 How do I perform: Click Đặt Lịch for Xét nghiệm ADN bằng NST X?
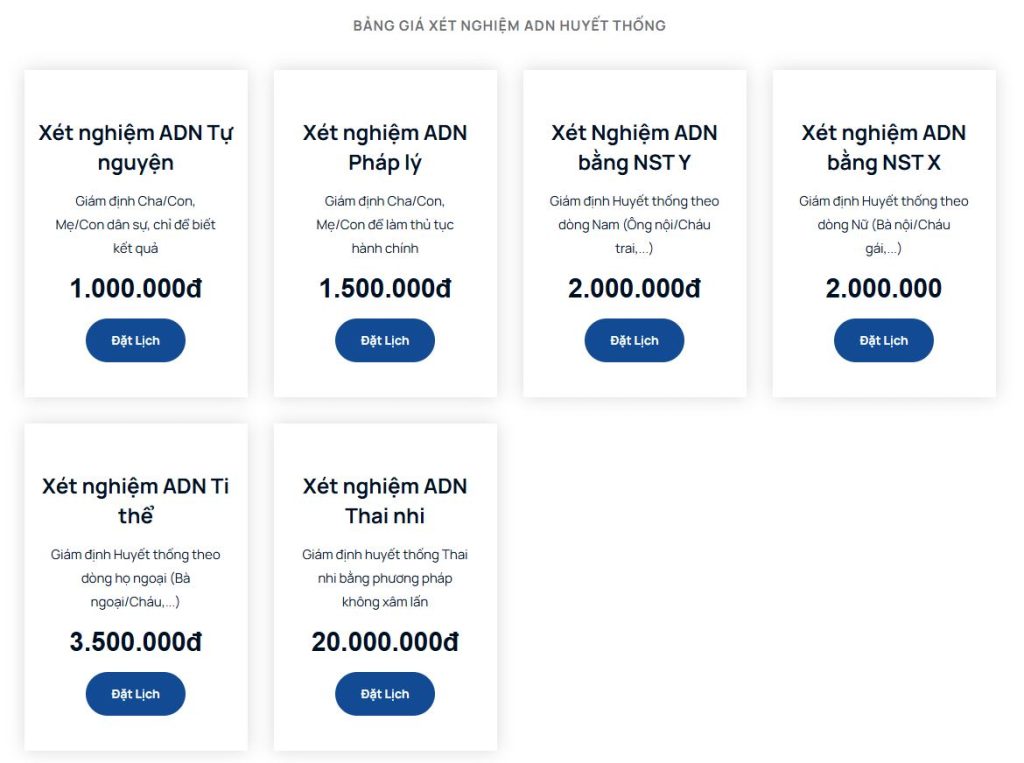(x=883, y=340)
